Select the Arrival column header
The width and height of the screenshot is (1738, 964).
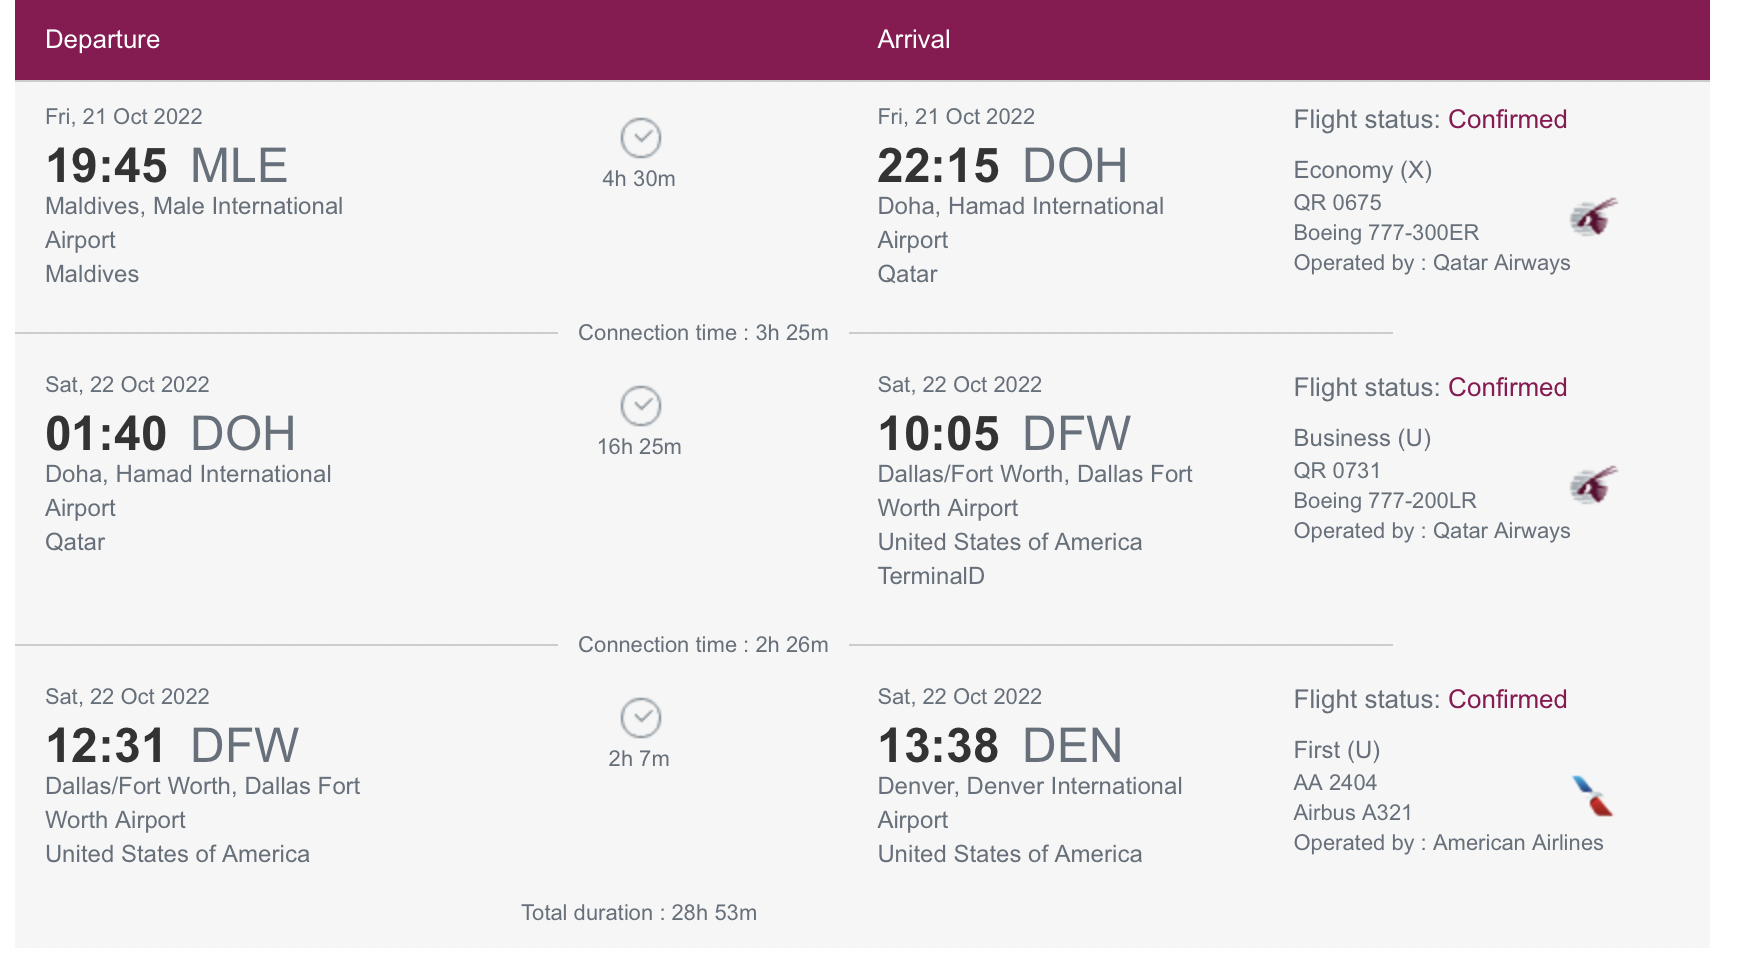[913, 39]
